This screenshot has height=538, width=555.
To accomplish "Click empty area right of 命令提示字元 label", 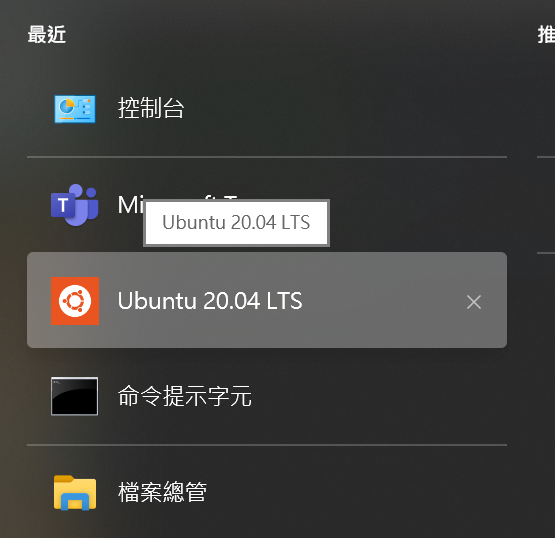I will (379, 396).
